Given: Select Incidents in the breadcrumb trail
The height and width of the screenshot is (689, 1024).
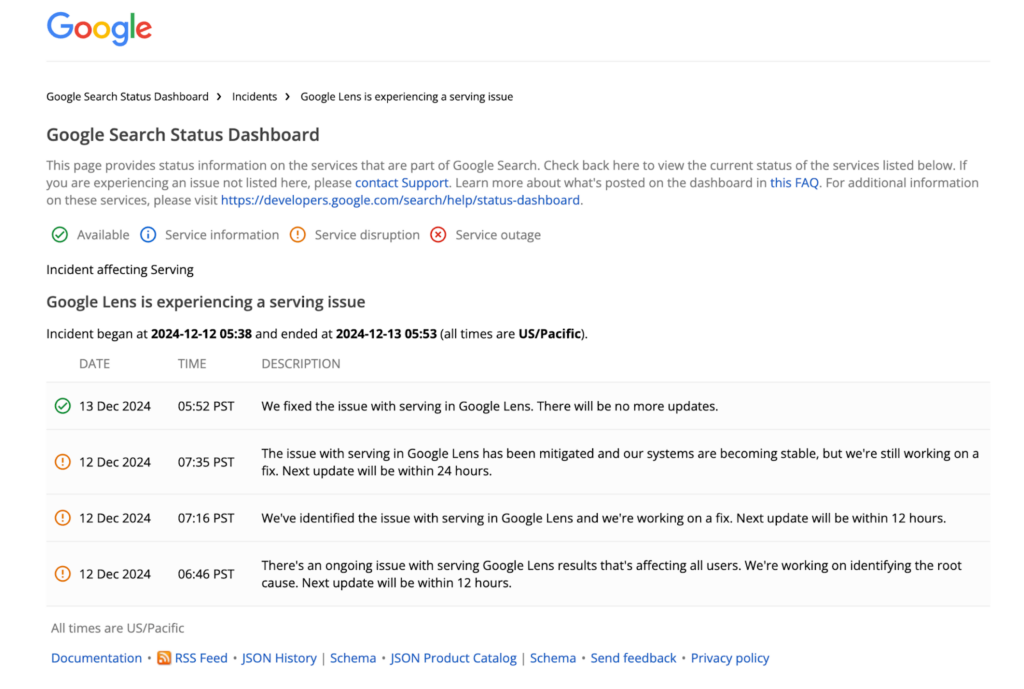Looking at the screenshot, I should 254,96.
